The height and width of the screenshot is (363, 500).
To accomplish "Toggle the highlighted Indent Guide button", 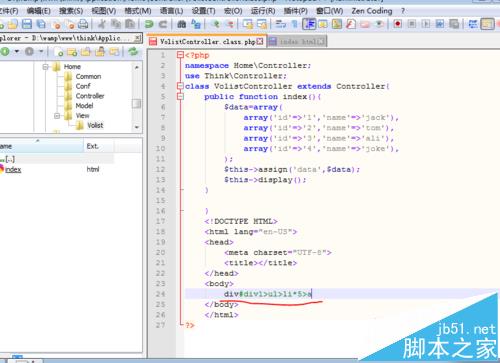I will [x=309, y=24].
